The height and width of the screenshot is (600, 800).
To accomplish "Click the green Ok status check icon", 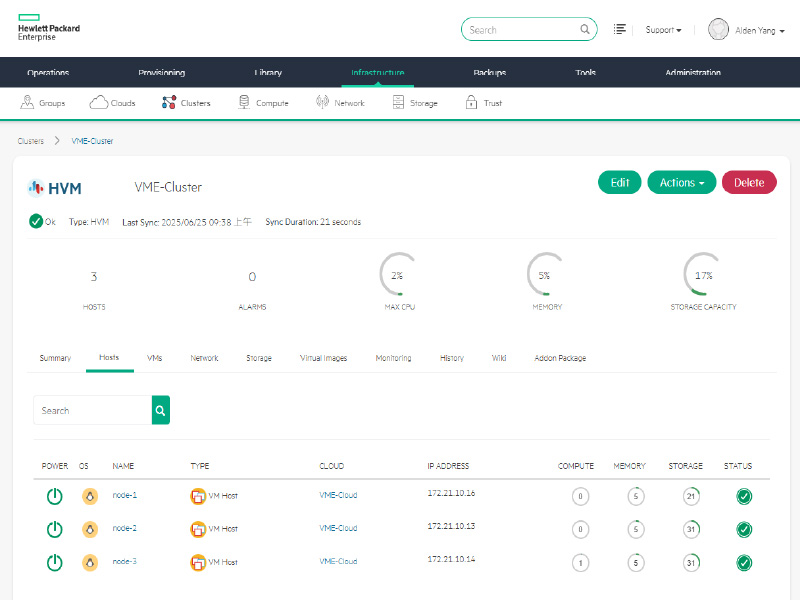I will click(x=36, y=221).
